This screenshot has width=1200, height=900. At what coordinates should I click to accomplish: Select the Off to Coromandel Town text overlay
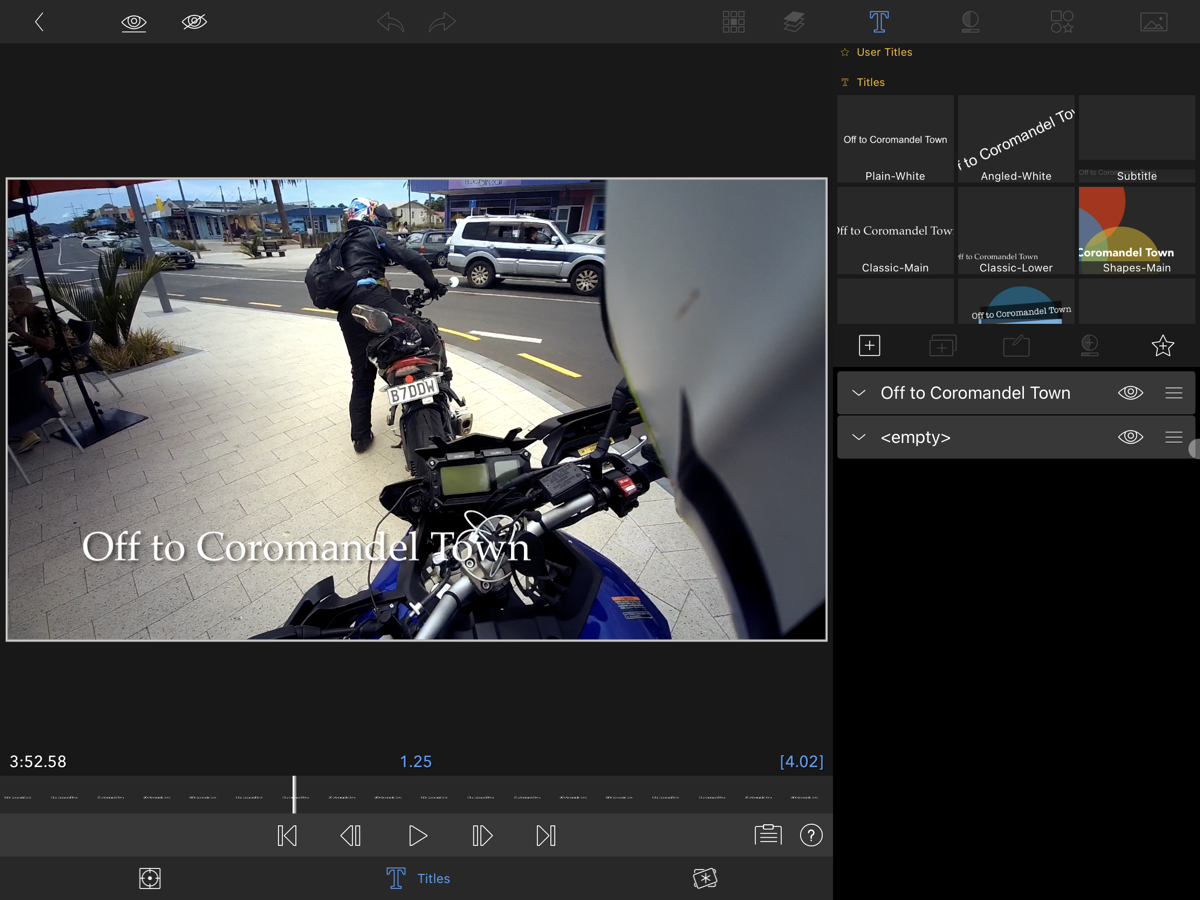(x=306, y=546)
